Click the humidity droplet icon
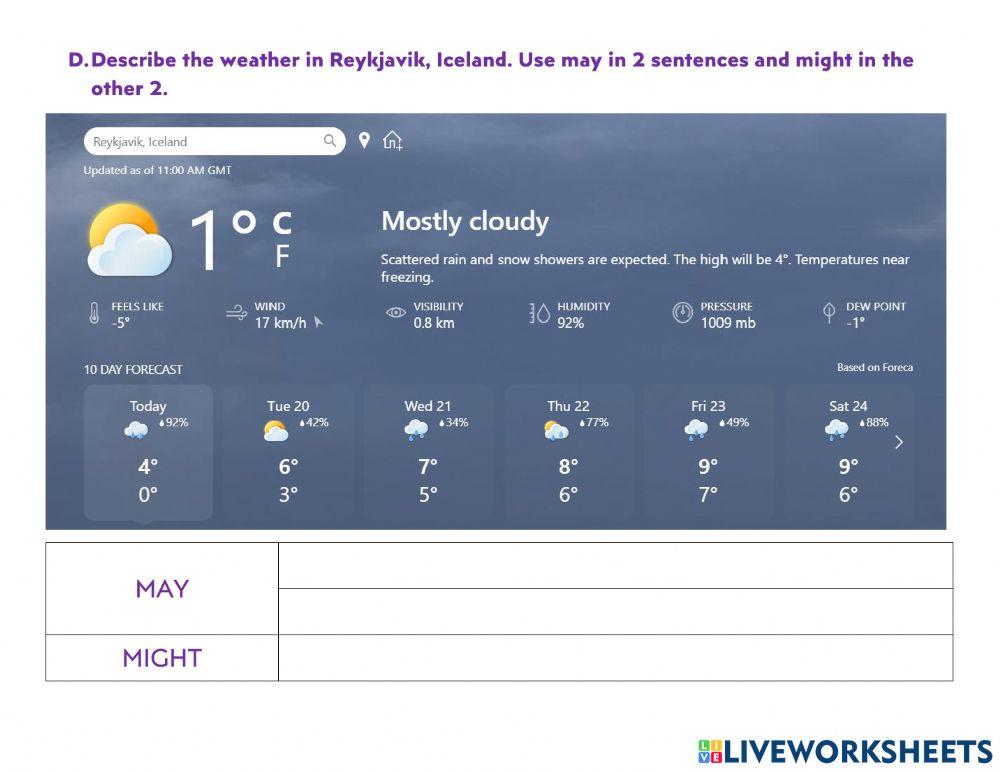 [540, 314]
